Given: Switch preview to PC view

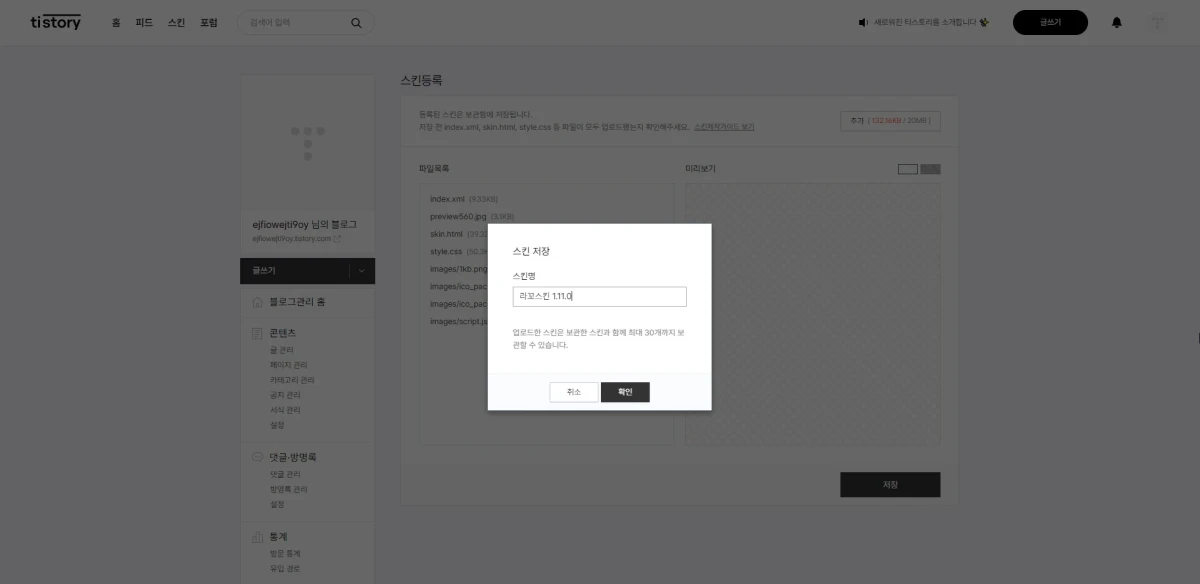Looking at the screenshot, I should (x=908, y=169).
